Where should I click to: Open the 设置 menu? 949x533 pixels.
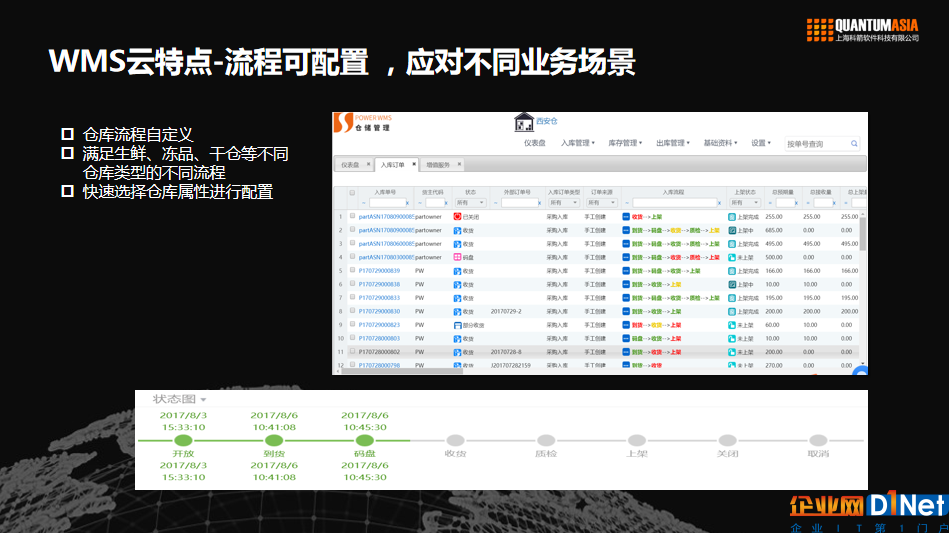tap(761, 143)
